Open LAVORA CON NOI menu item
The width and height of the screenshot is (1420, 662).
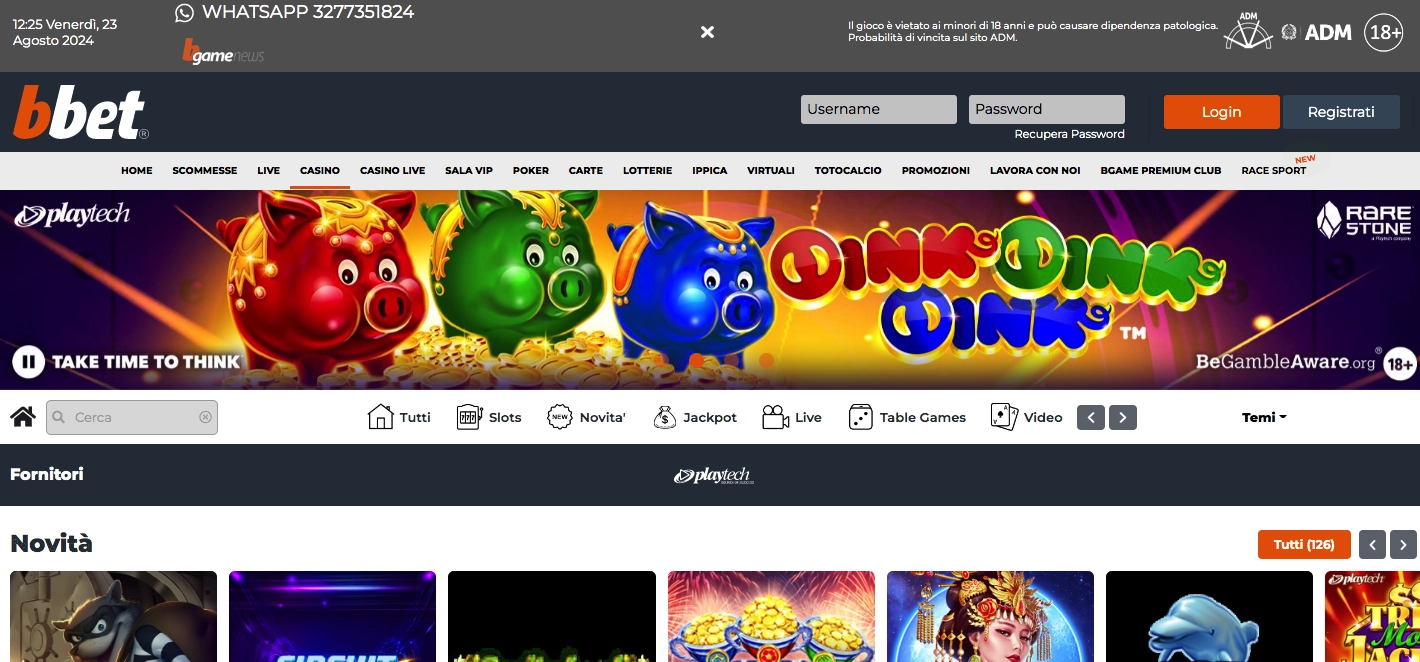click(x=1035, y=171)
